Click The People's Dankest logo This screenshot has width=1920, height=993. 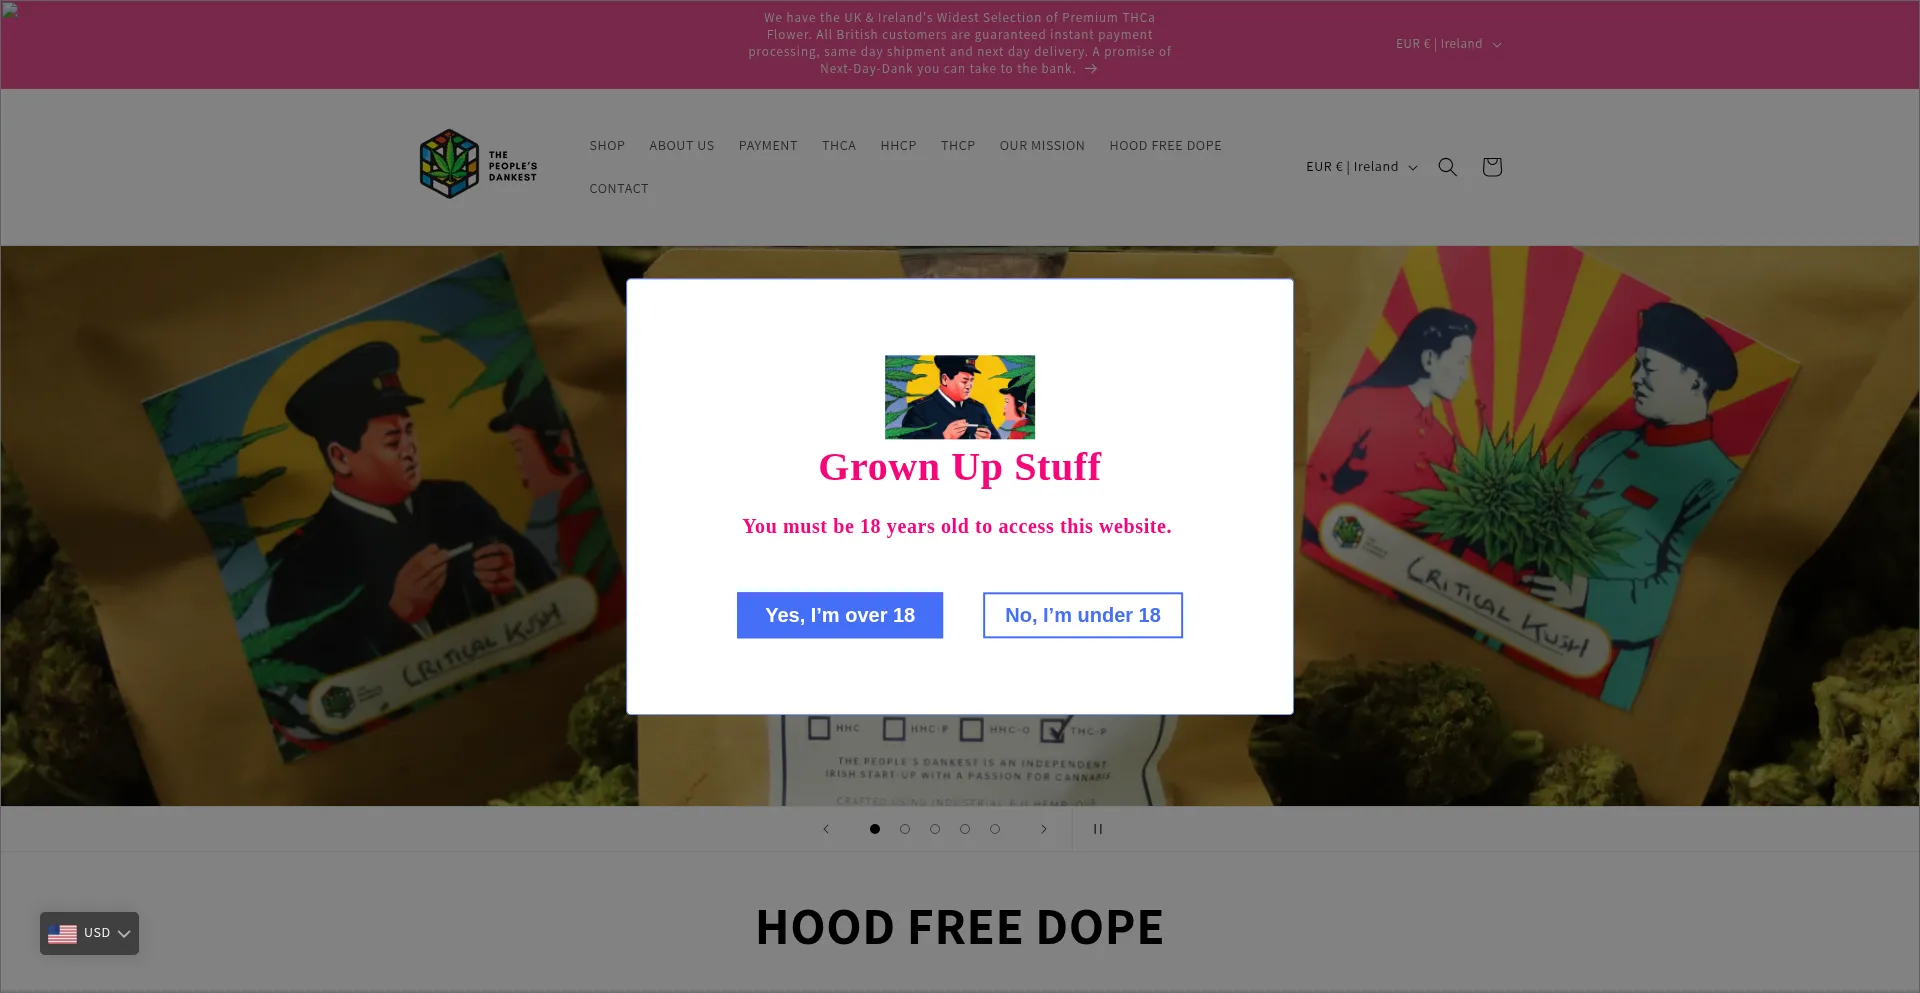tap(479, 164)
